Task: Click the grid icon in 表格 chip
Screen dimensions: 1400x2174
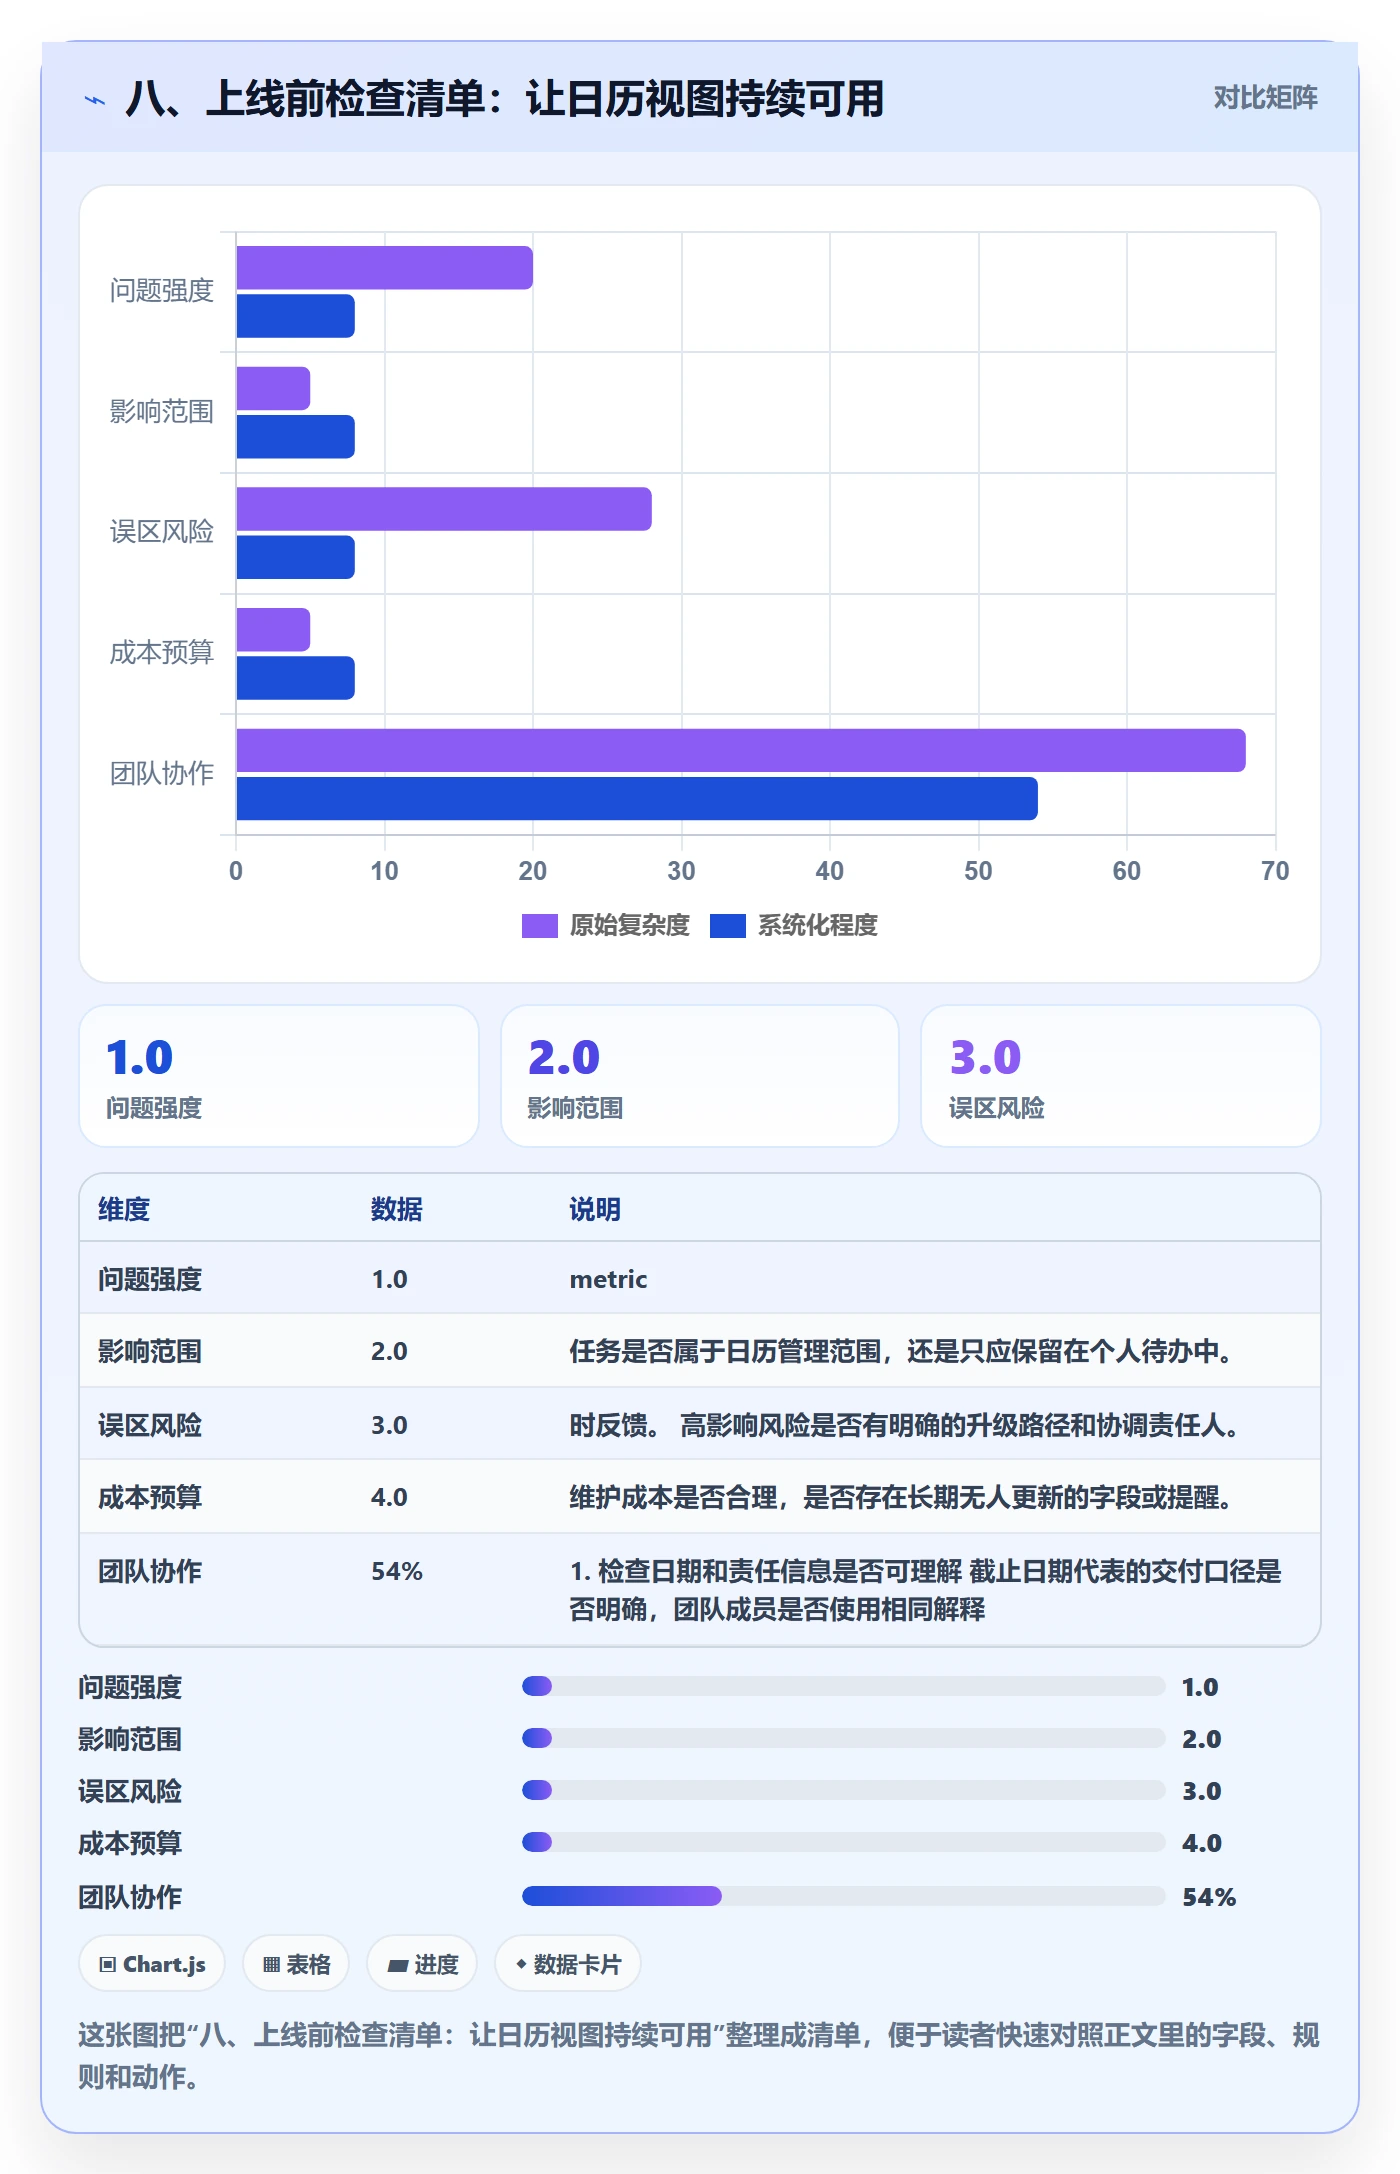Action: [271, 1965]
